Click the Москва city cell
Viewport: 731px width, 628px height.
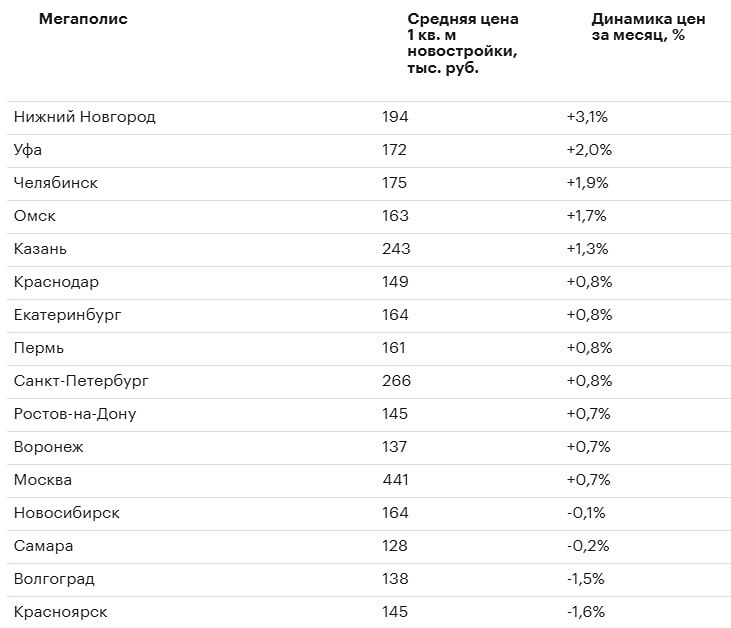click(x=43, y=480)
